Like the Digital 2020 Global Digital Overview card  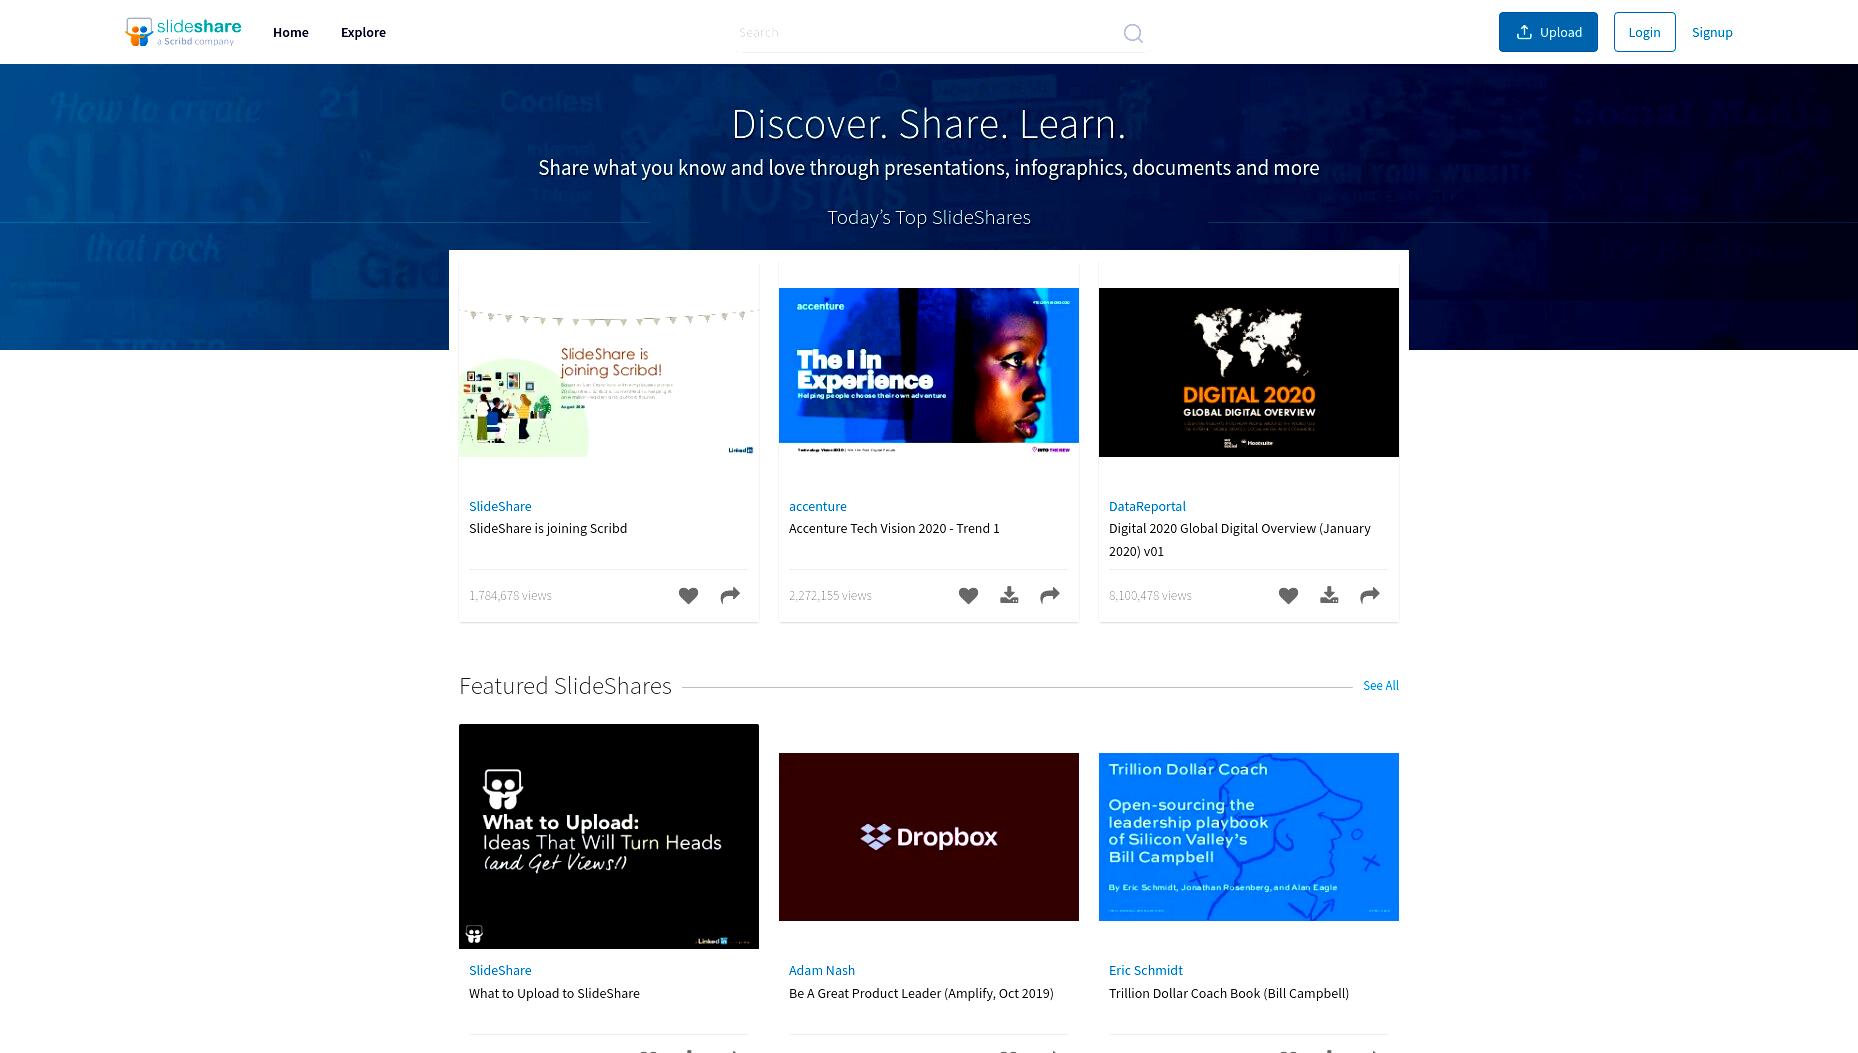1288,595
